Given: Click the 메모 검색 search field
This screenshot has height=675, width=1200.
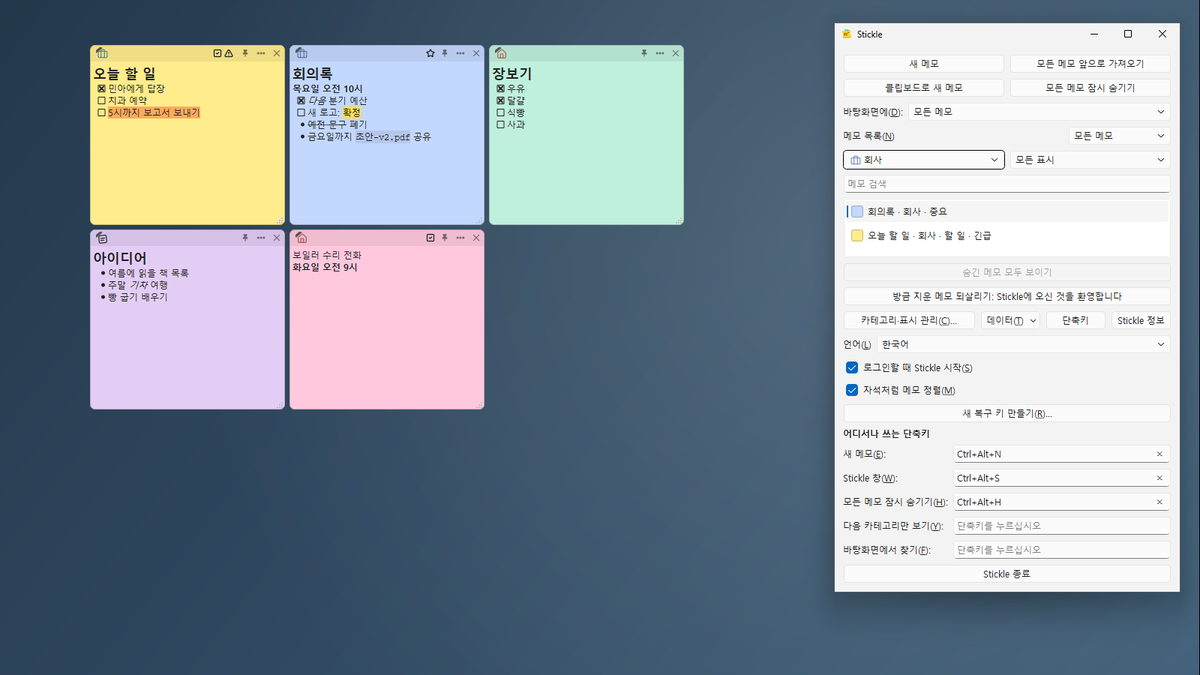Looking at the screenshot, I should point(1007,184).
